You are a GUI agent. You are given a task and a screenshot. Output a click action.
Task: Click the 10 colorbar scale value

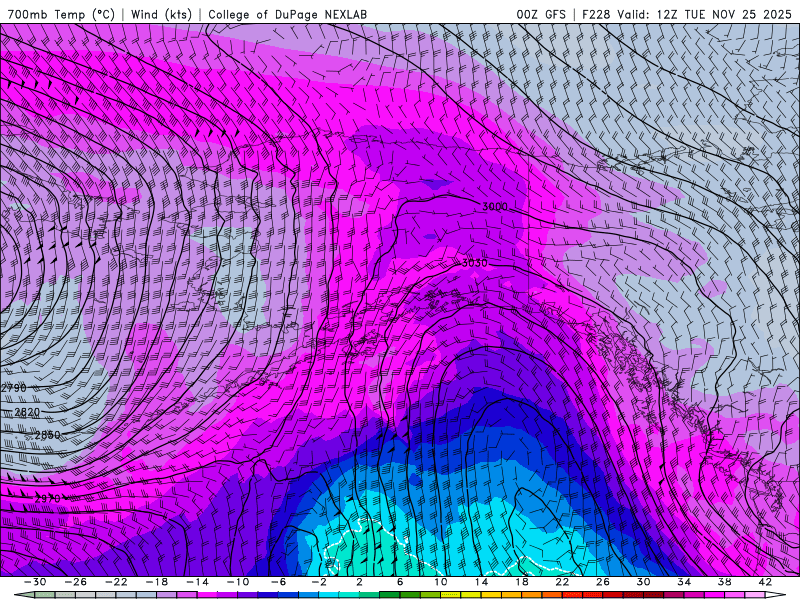[440, 582]
